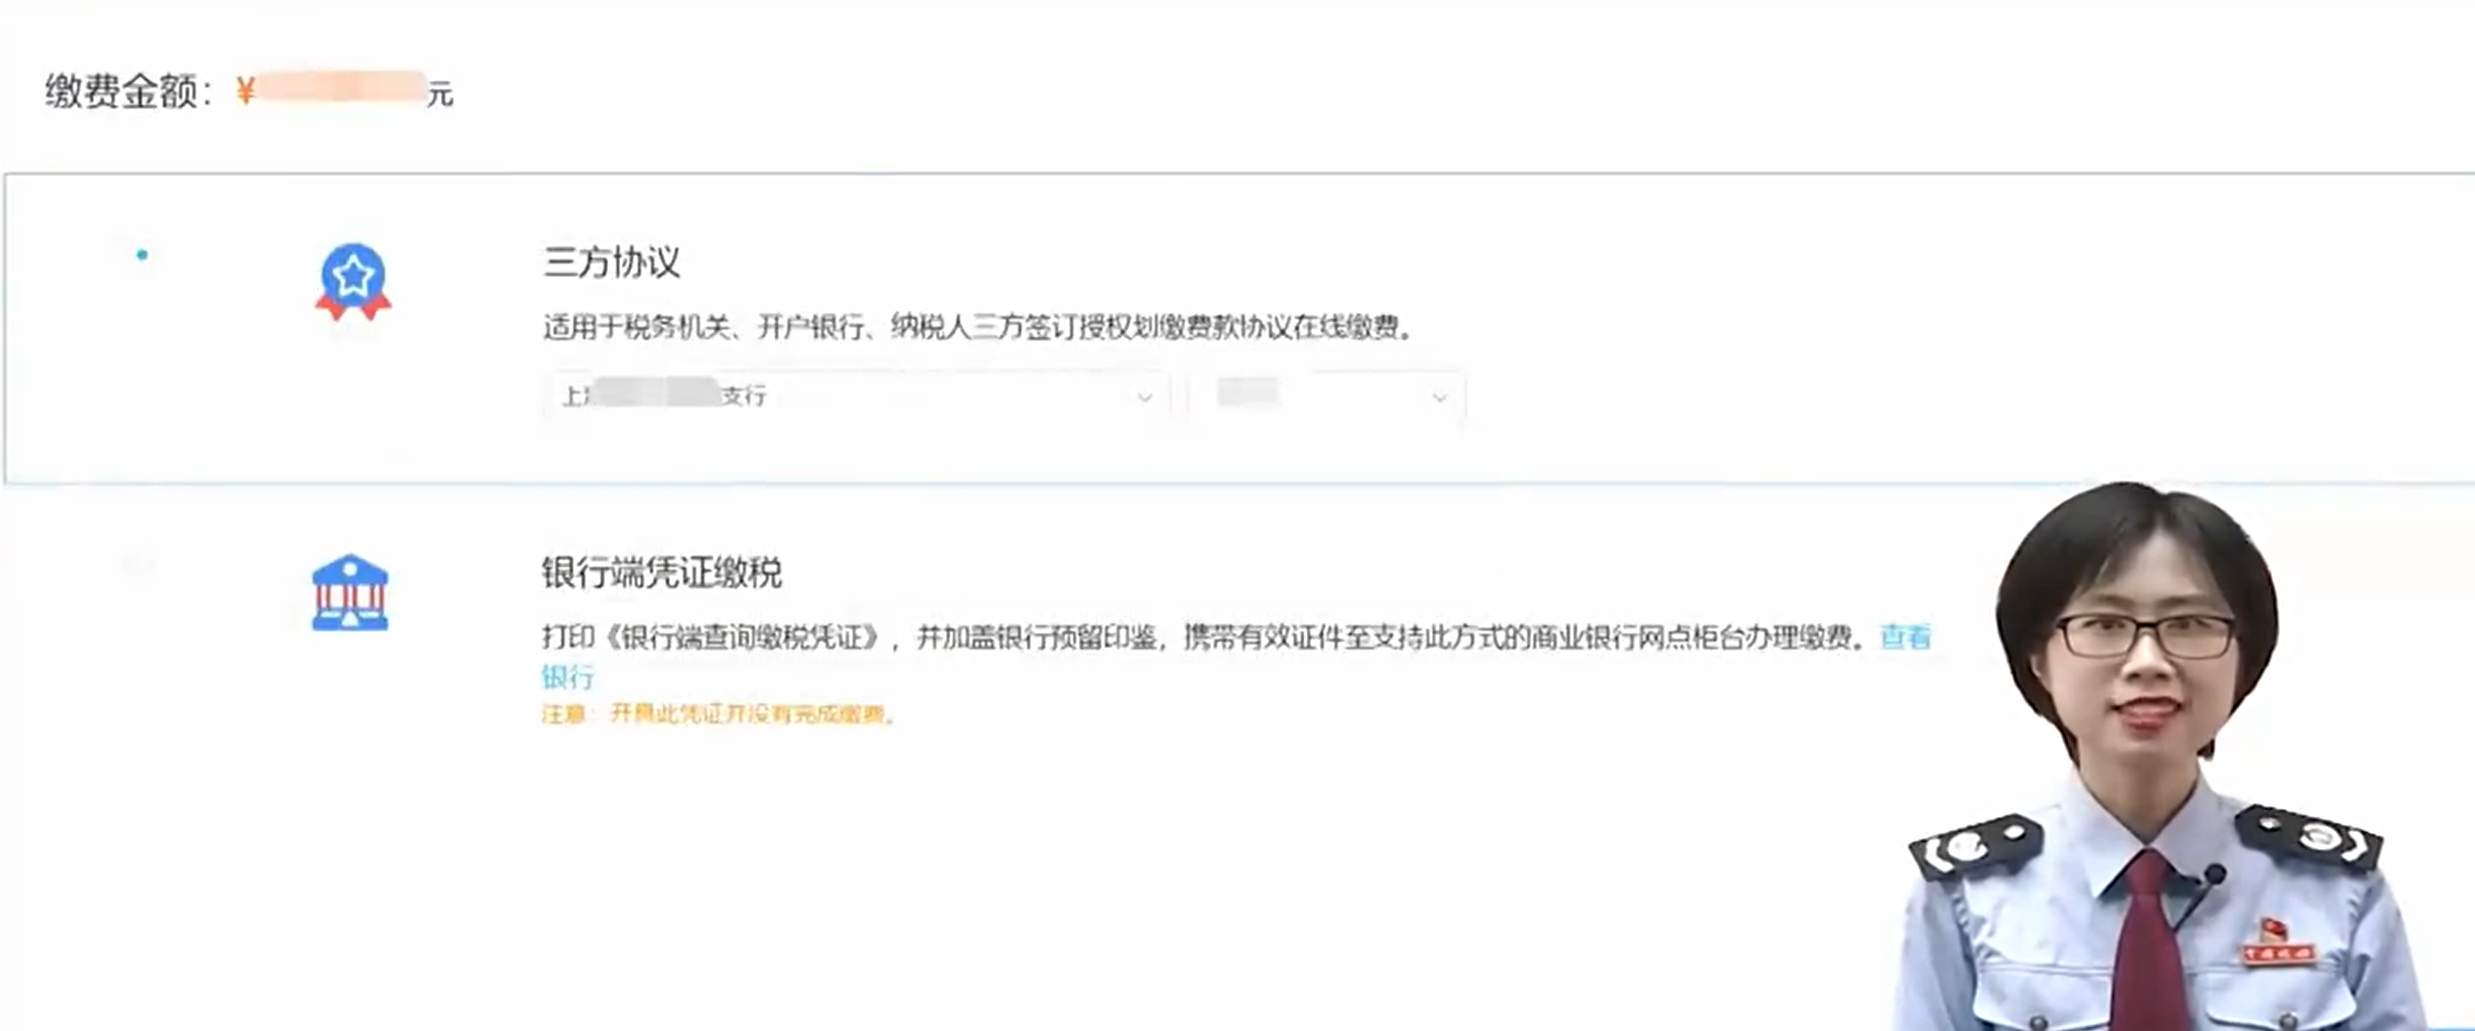2475x1031 pixels.
Task: Click the orange ¥ currency symbol
Action: (245, 92)
